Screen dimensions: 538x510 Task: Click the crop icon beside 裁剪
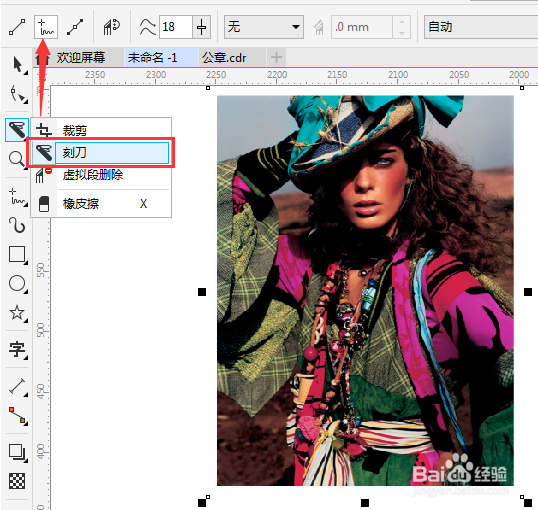pyautogui.click(x=44, y=130)
